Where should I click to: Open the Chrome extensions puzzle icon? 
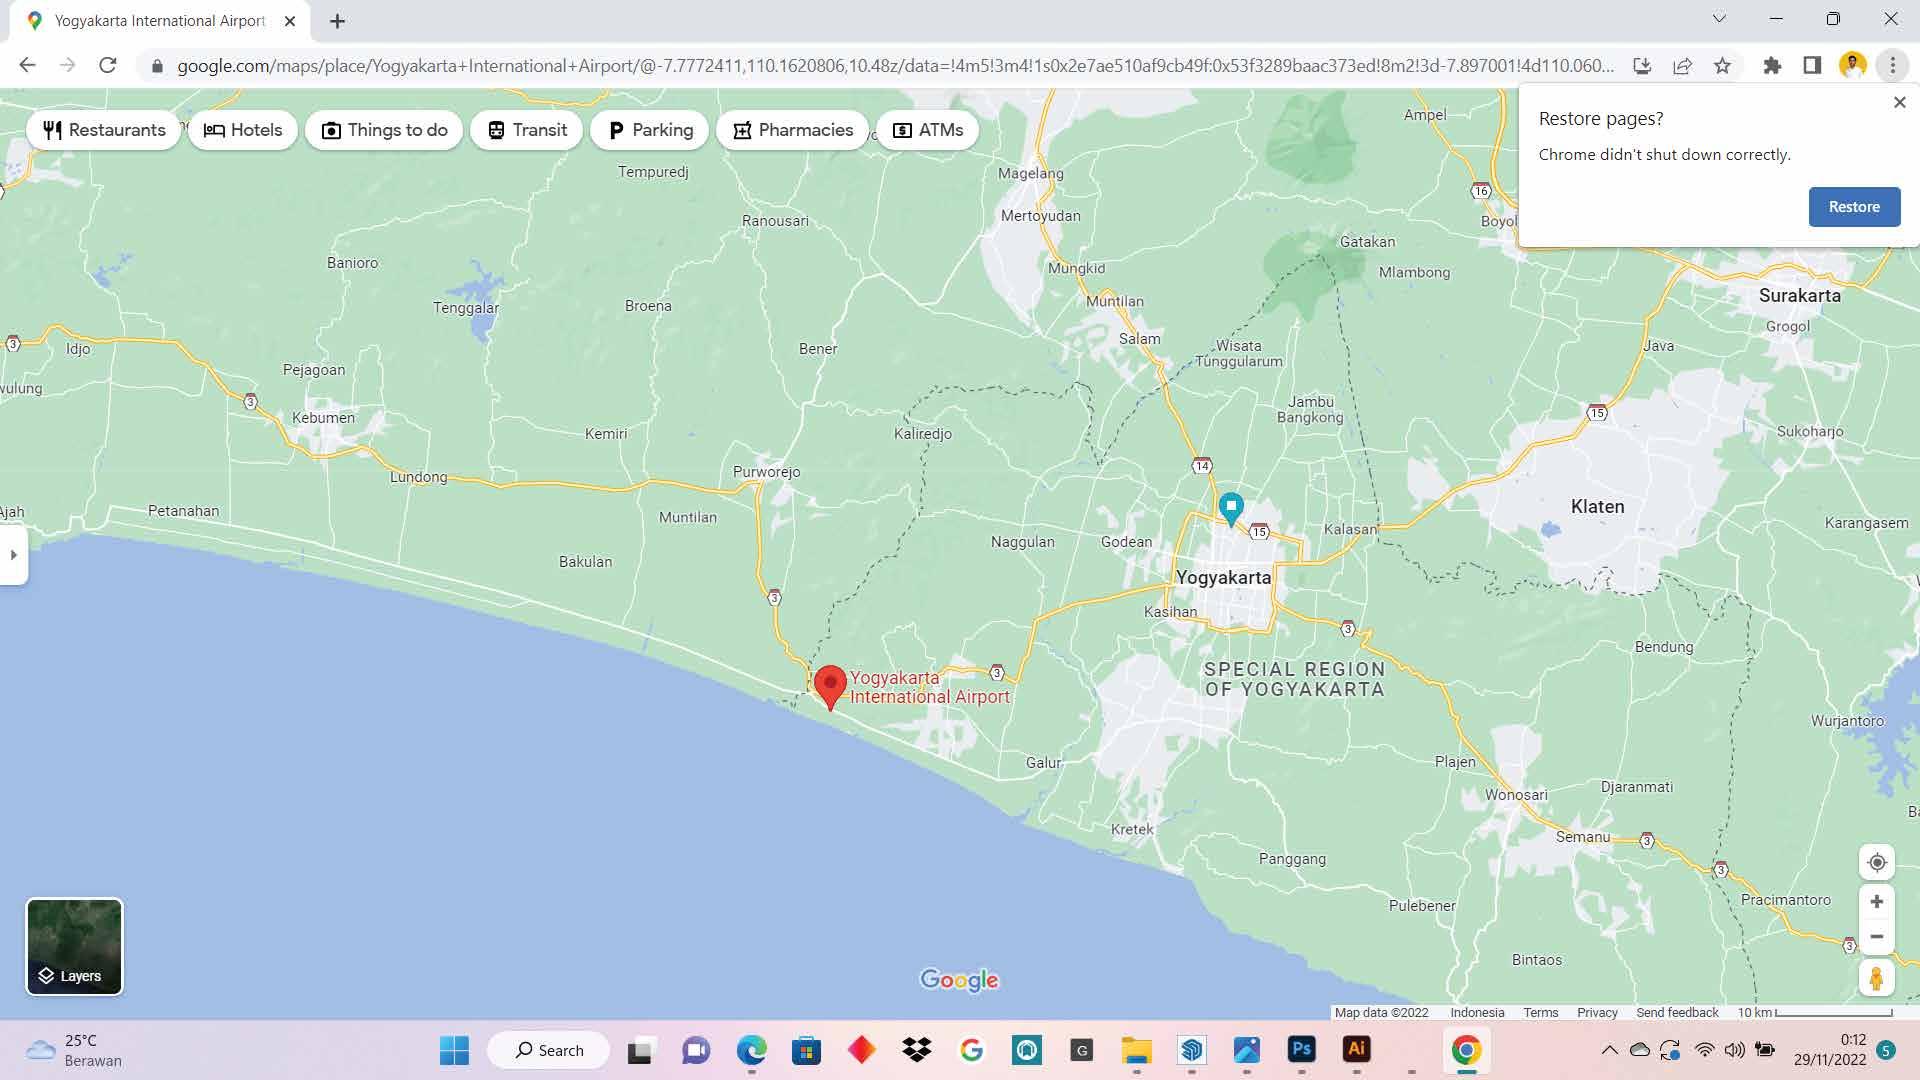(x=1772, y=66)
